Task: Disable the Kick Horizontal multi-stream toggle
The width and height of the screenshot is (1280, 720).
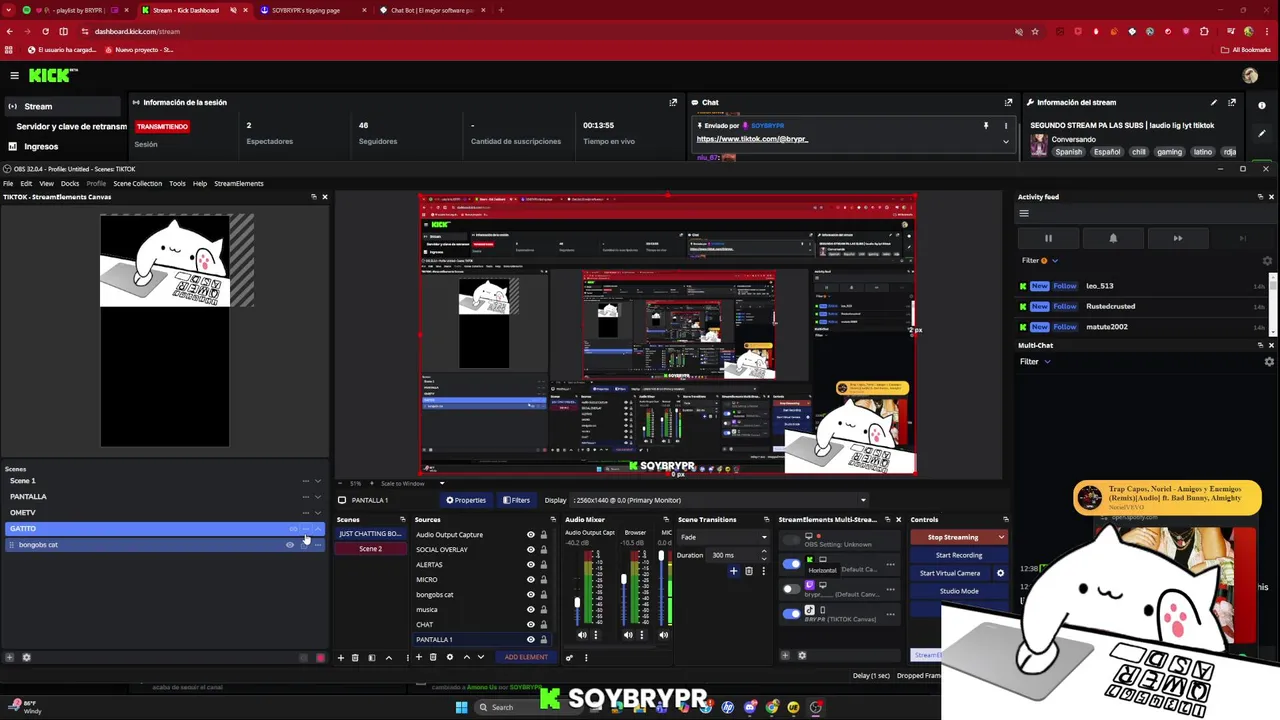Action: tap(791, 565)
